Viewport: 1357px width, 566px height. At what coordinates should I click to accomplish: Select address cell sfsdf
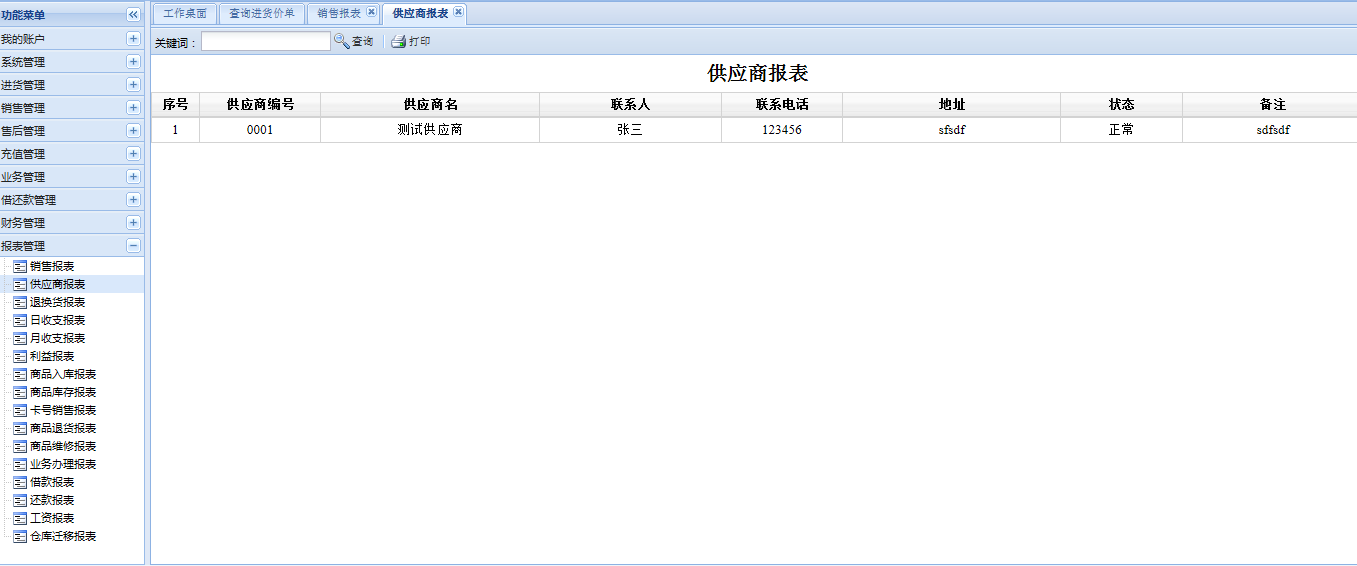click(952, 130)
